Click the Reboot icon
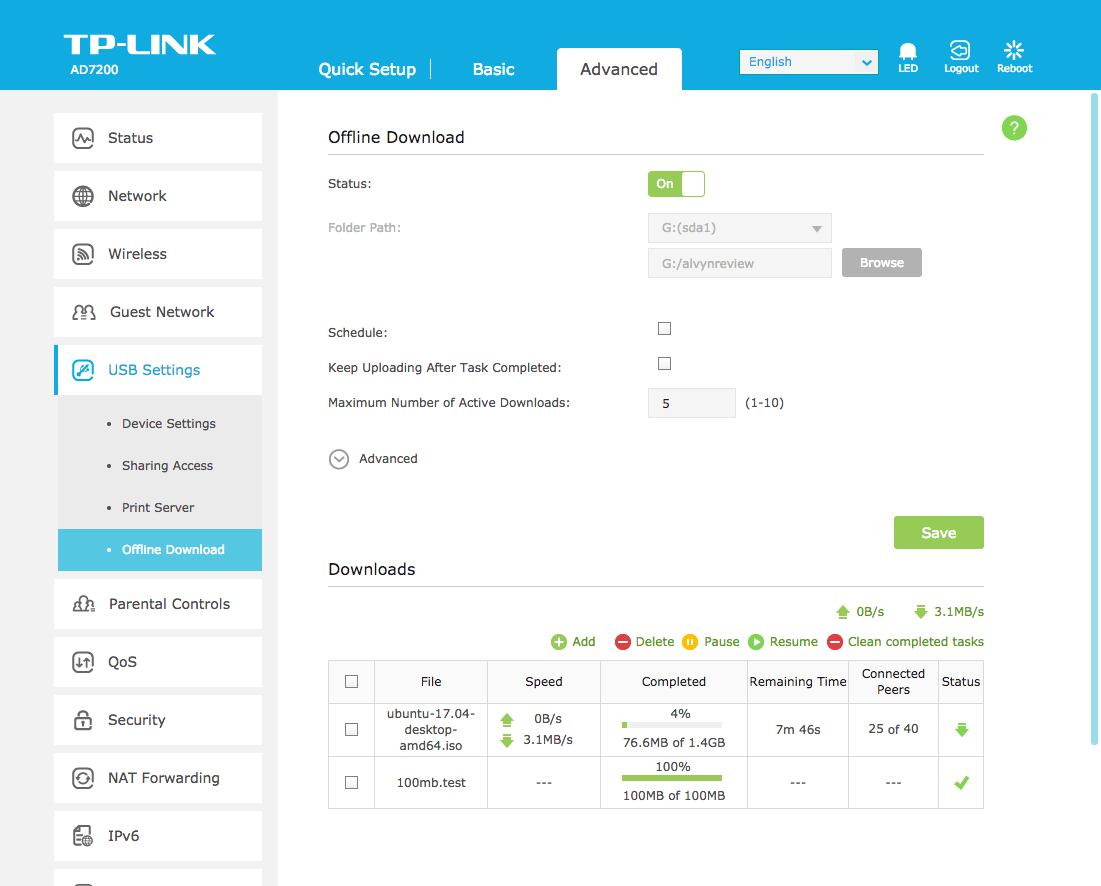Image resolution: width=1101 pixels, height=886 pixels. (x=1014, y=52)
